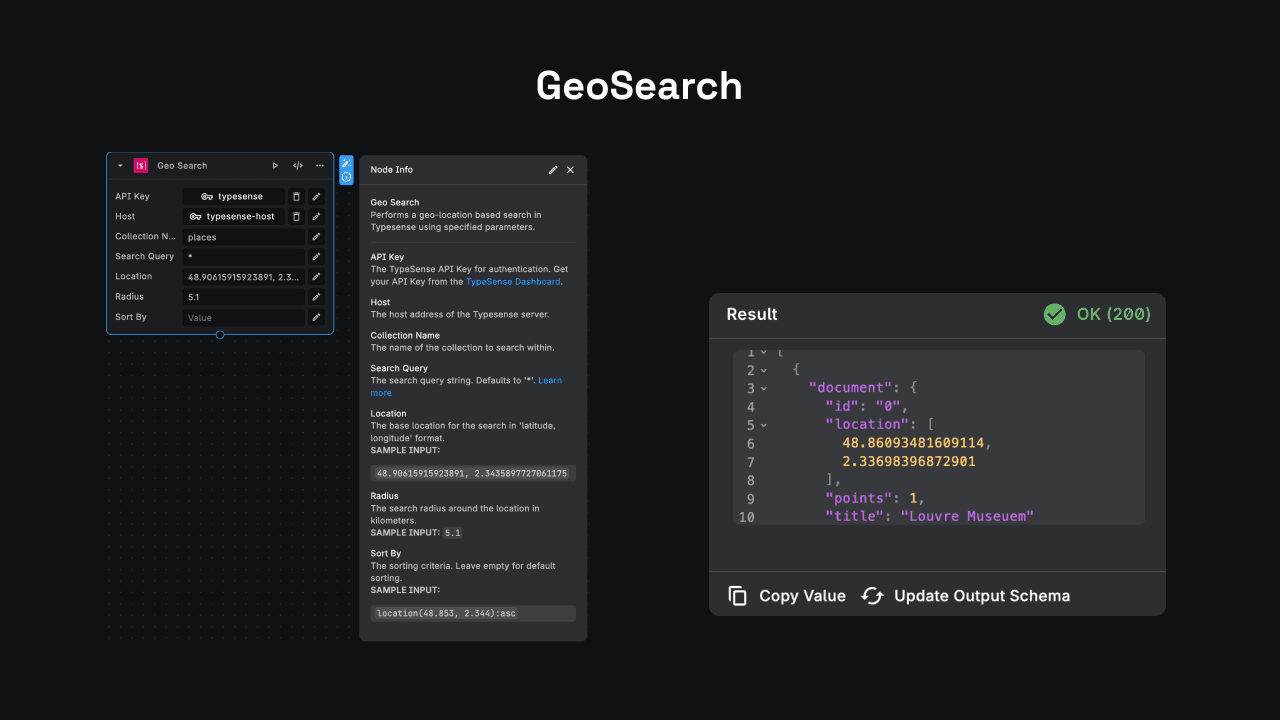Click the magic wand icon beside the node
This screenshot has height=720, width=1280.
click(x=346, y=163)
